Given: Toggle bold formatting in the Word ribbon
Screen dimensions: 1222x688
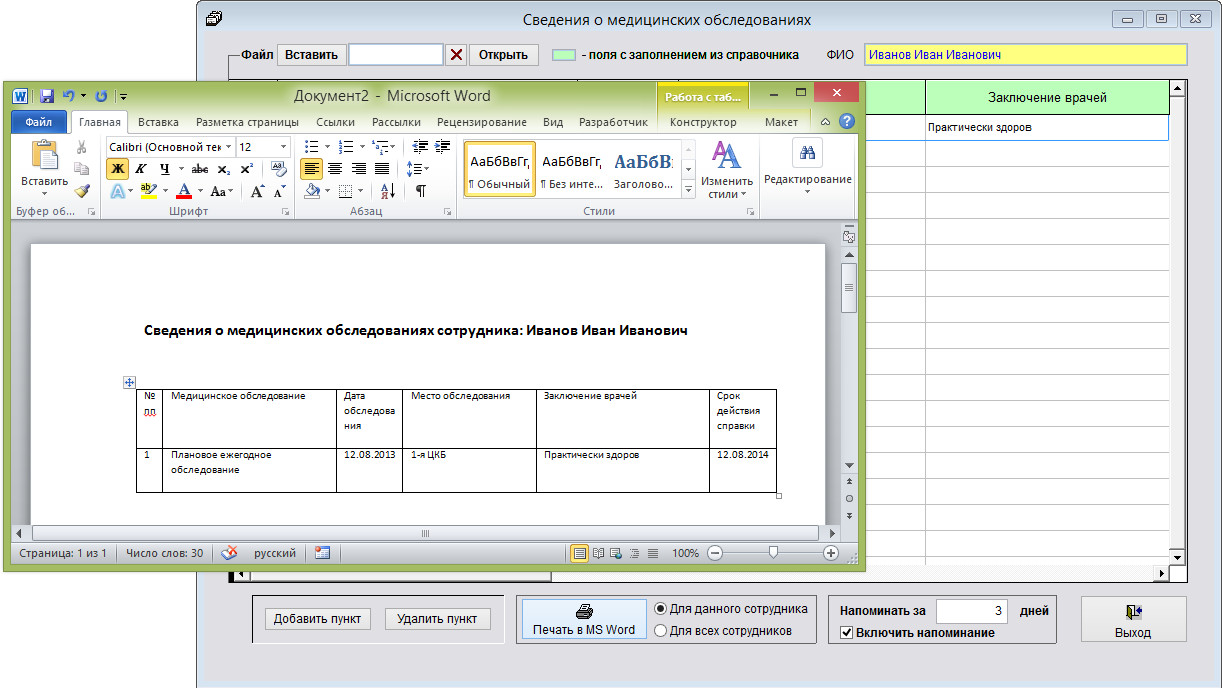Looking at the screenshot, I should [x=118, y=169].
